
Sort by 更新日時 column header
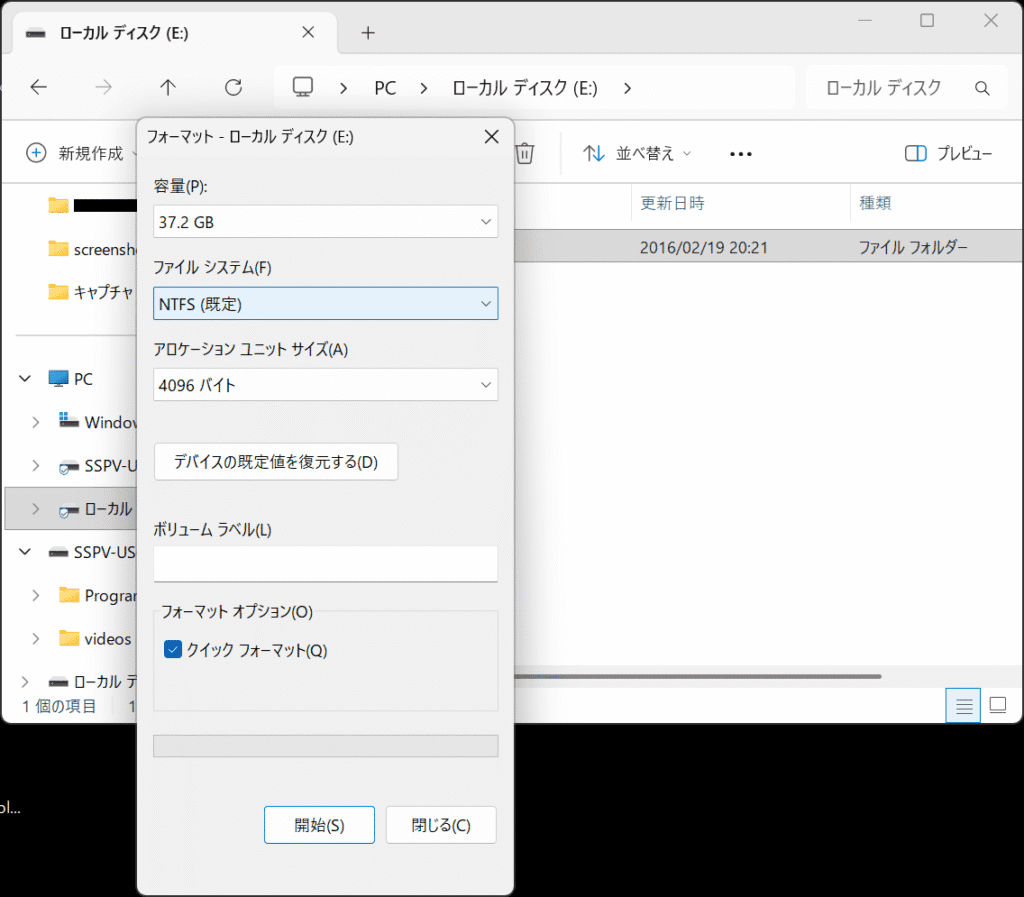672,203
